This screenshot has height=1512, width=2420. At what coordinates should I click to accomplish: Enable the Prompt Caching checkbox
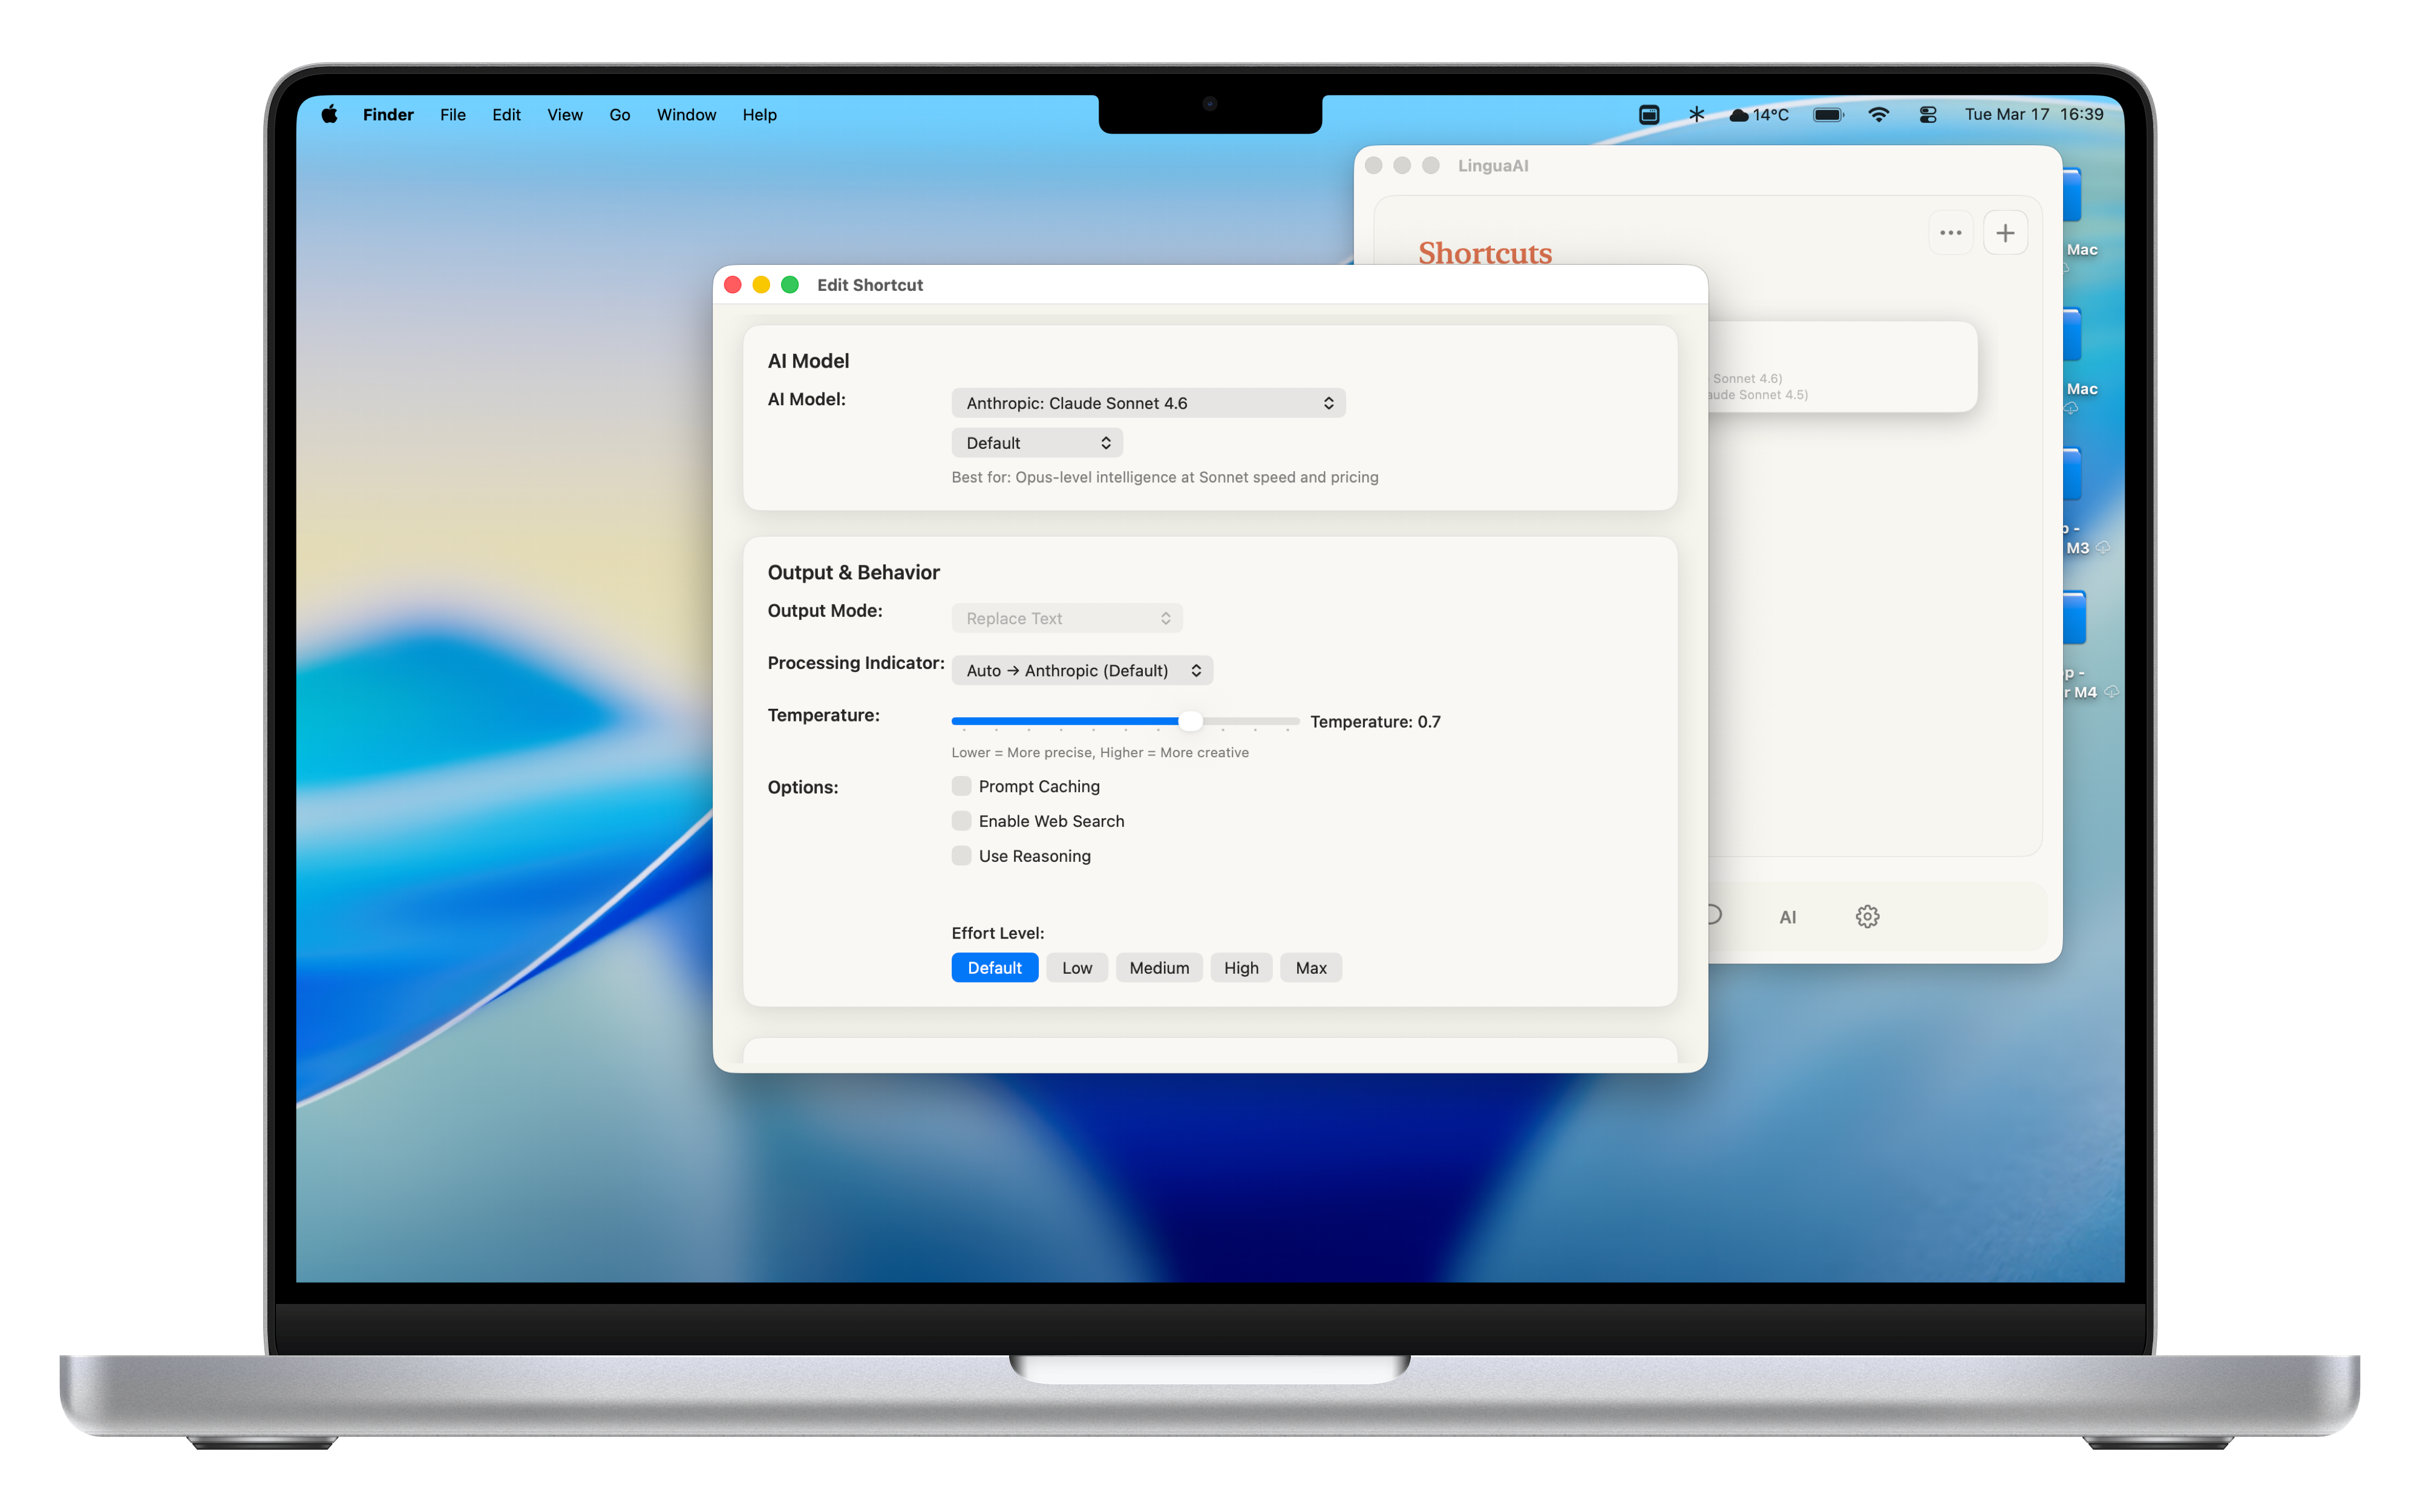[962, 786]
